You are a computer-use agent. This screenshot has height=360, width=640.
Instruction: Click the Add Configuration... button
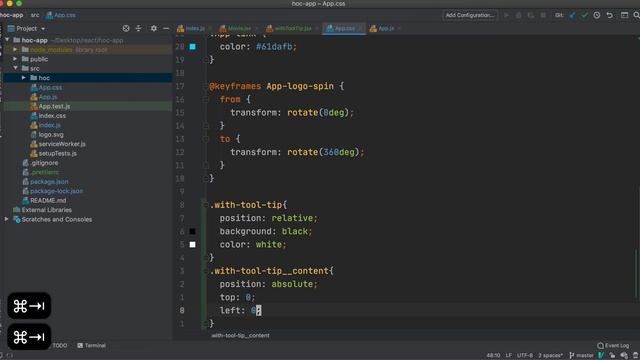[470, 16]
